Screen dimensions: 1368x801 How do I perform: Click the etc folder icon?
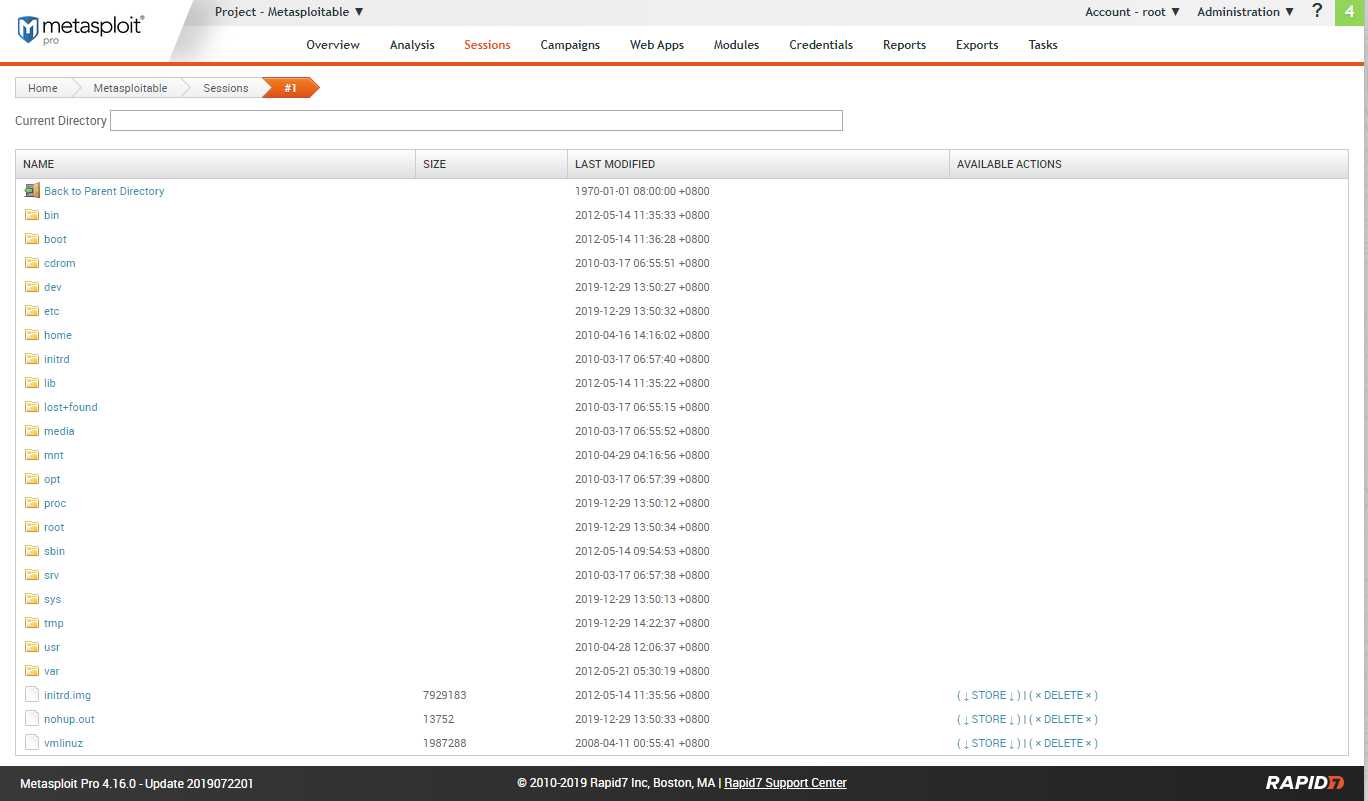pyautogui.click(x=32, y=311)
